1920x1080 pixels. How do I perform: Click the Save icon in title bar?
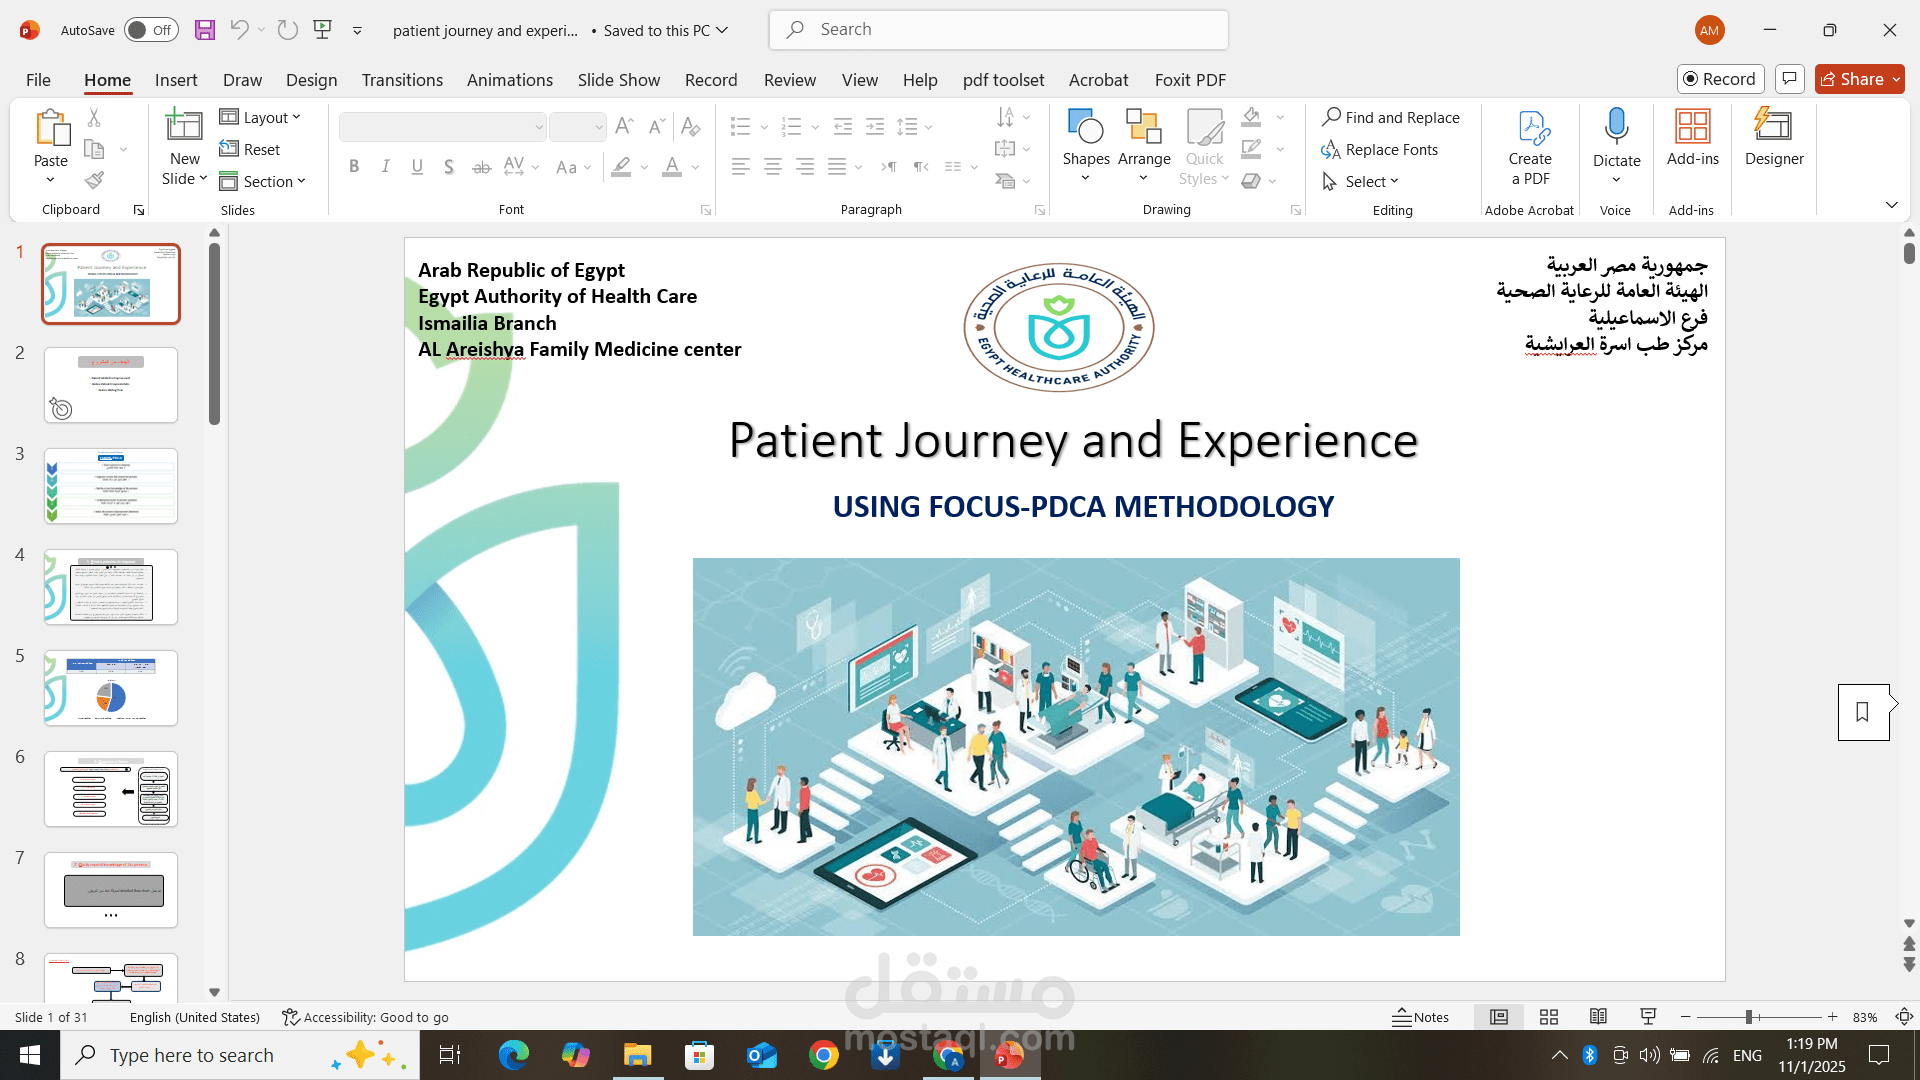coord(205,30)
